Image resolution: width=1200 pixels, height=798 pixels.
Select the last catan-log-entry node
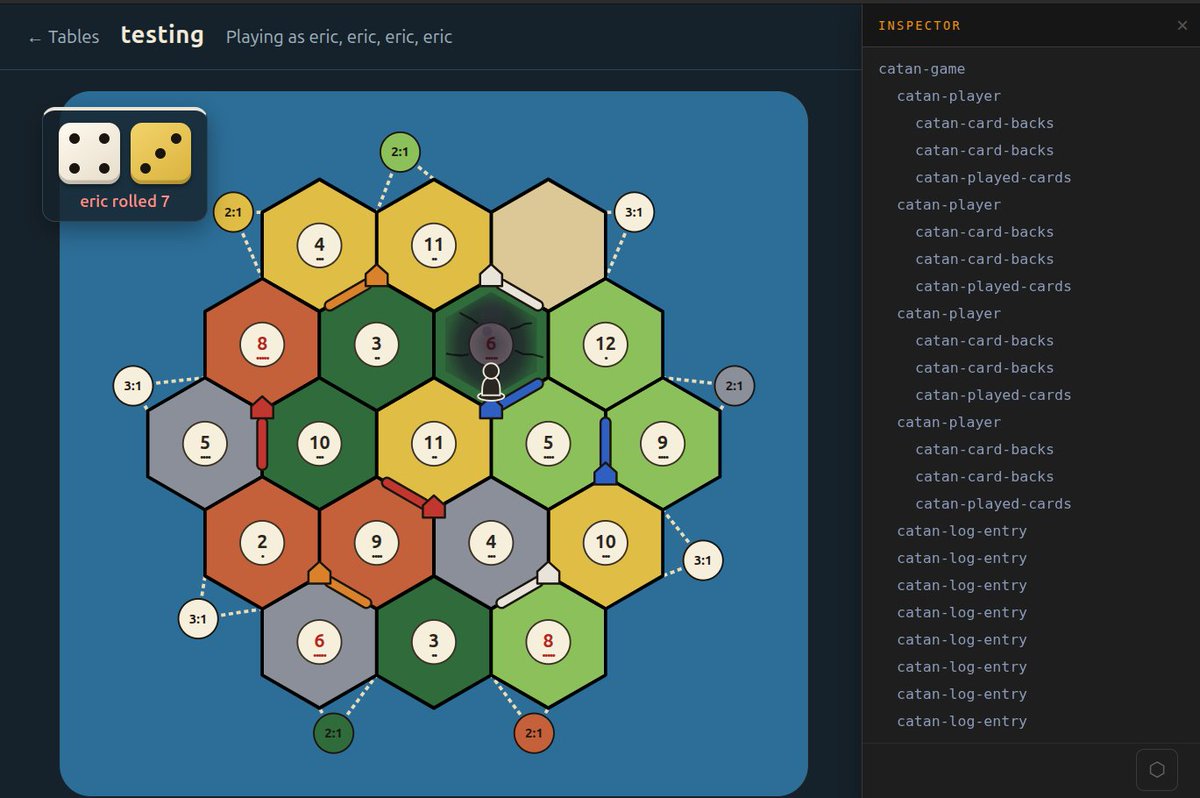coord(962,721)
